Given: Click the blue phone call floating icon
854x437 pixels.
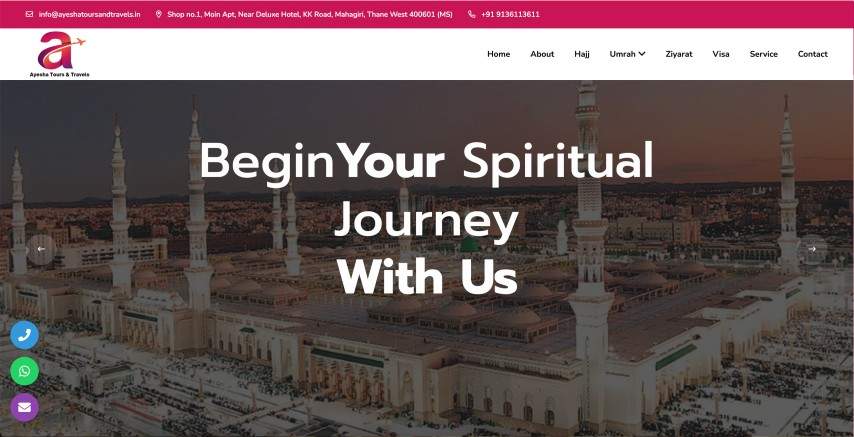Looking at the screenshot, I should (25, 335).
